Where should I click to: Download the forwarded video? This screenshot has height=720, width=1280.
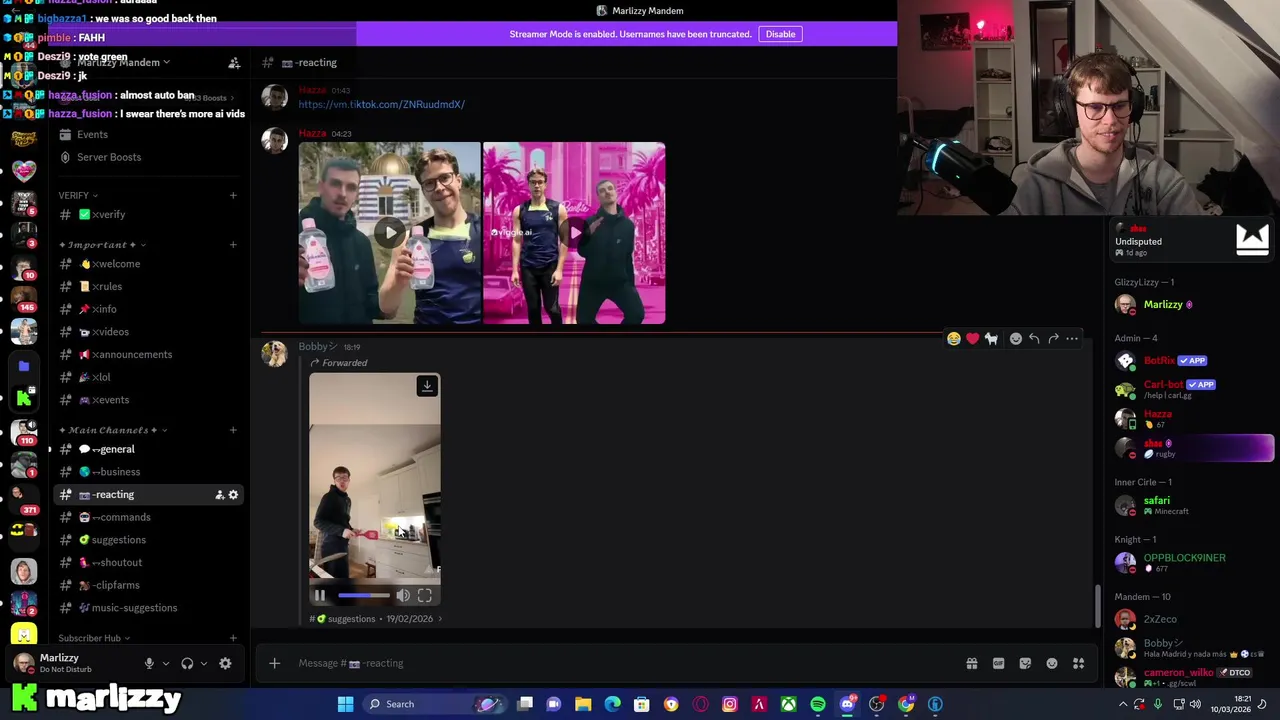tap(427, 386)
